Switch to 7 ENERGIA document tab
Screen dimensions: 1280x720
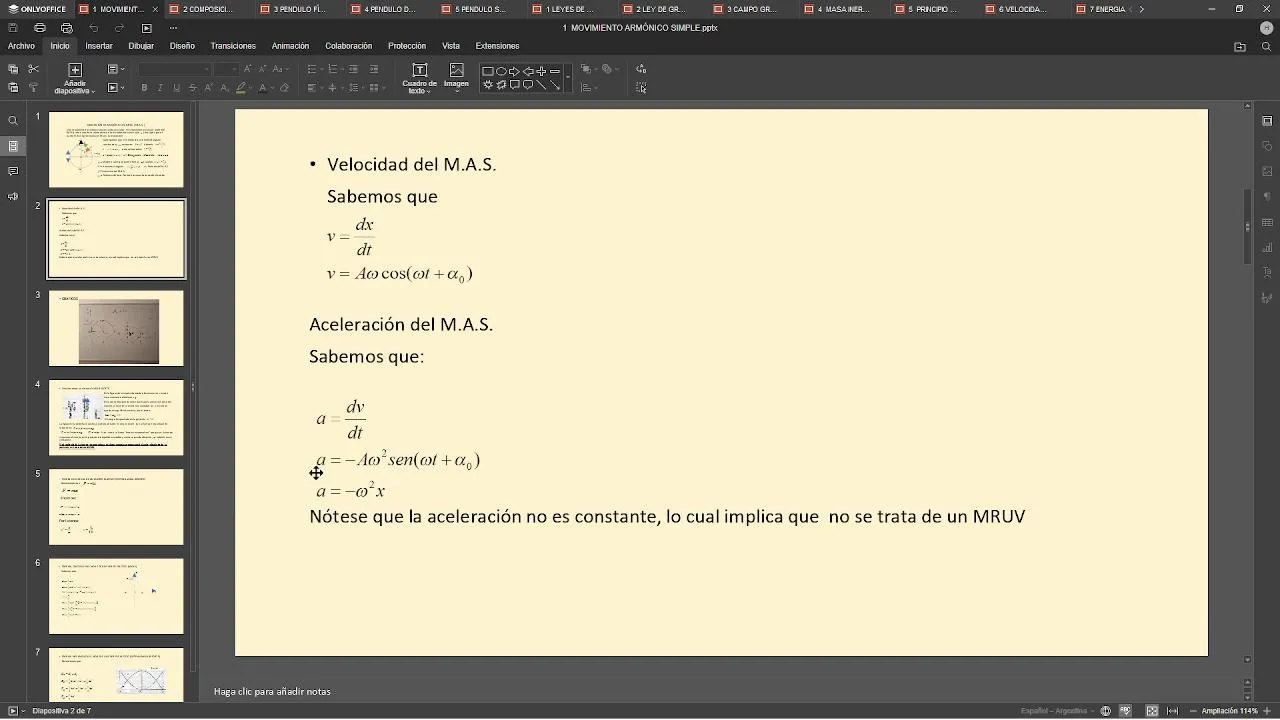tap(1103, 9)
